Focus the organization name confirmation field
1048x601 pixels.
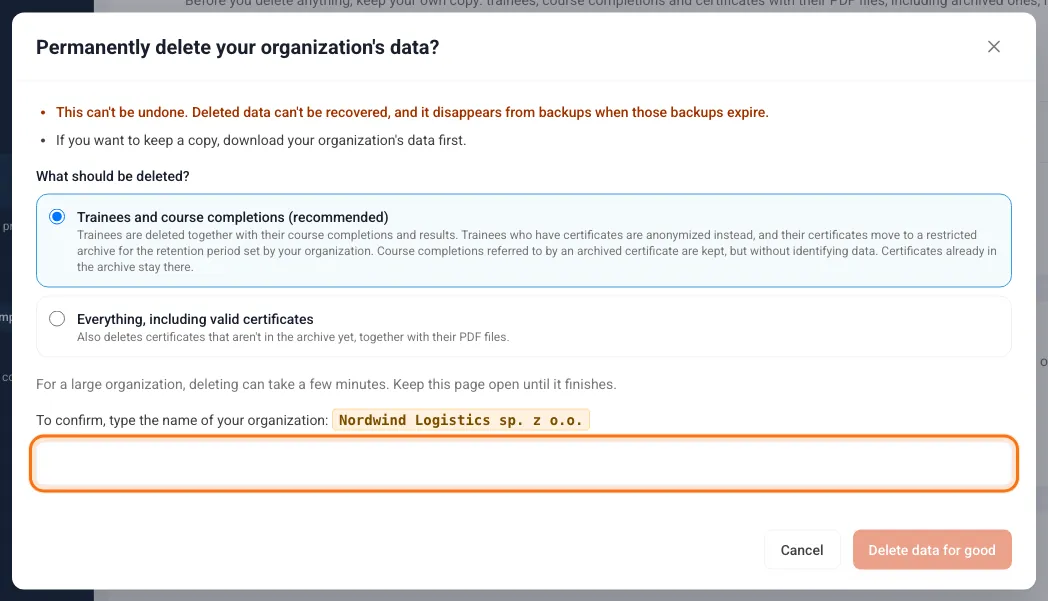pos(523,463)
